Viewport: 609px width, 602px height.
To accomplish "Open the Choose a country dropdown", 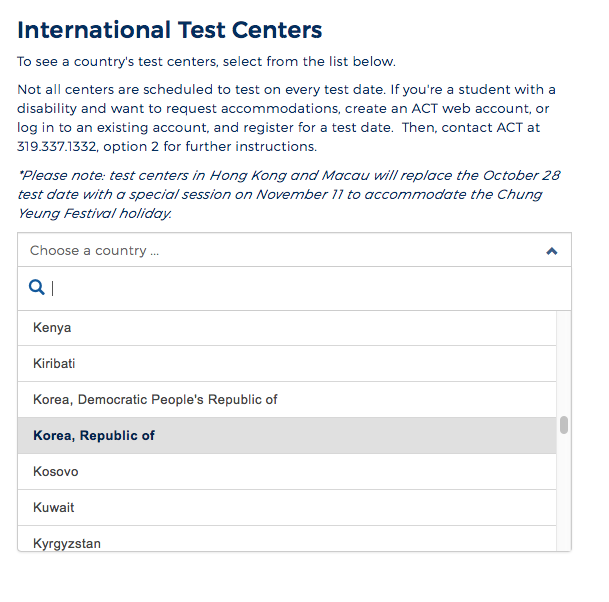I will pos(294,250).
